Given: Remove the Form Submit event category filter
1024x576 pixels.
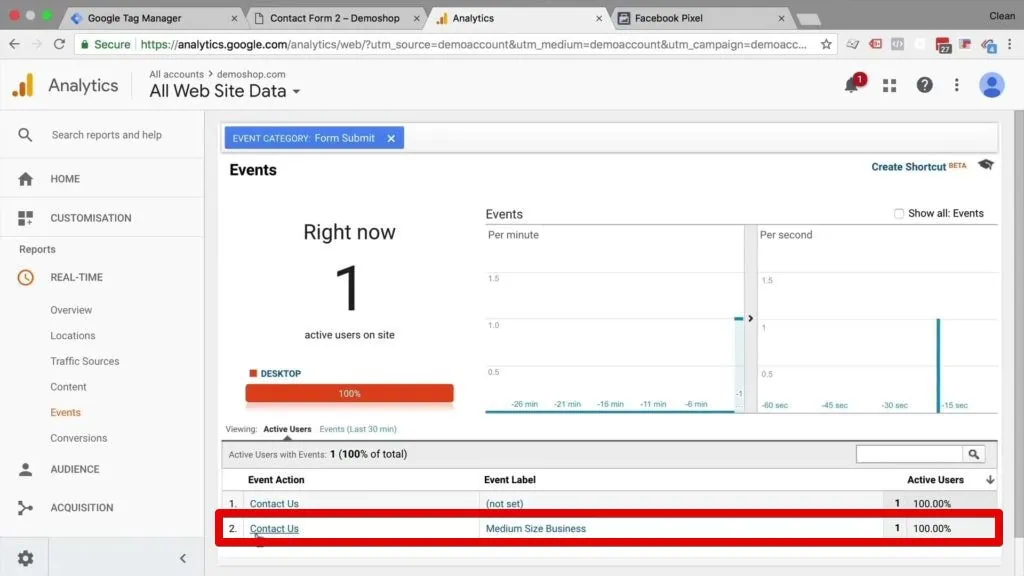Looking at the screenshot, I should (390, 138).
